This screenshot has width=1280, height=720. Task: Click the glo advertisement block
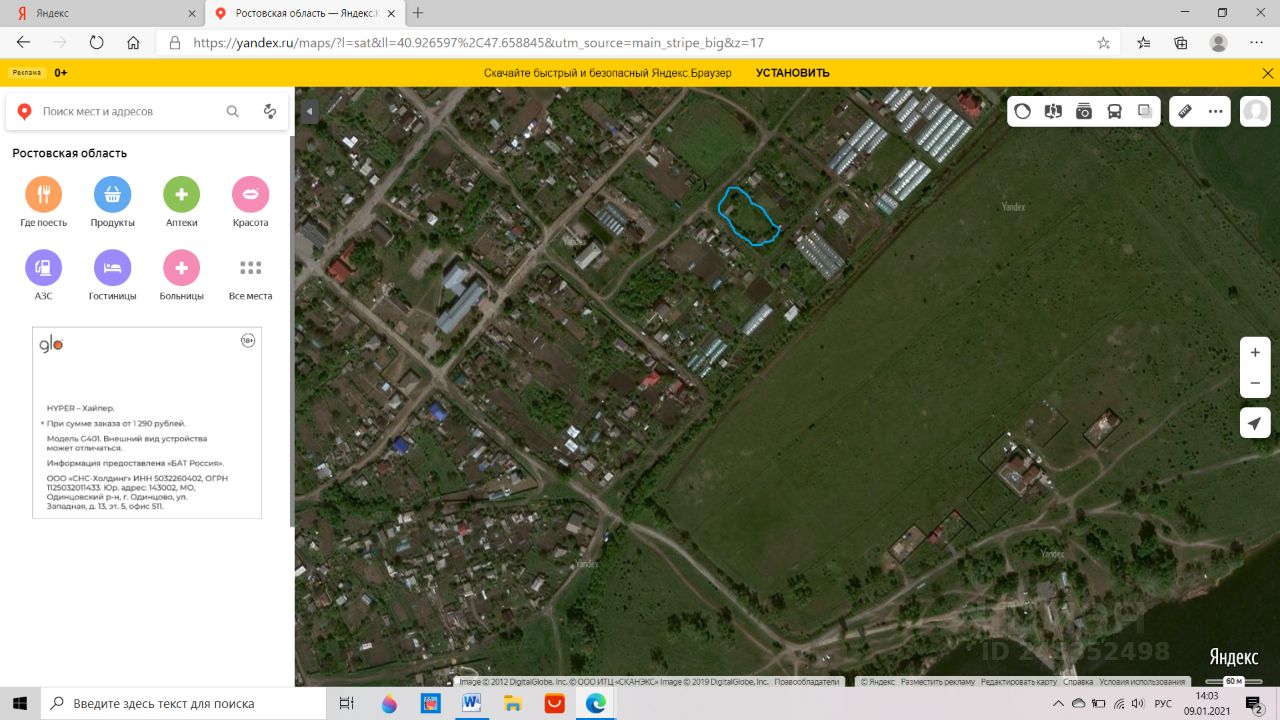[147, 423]
